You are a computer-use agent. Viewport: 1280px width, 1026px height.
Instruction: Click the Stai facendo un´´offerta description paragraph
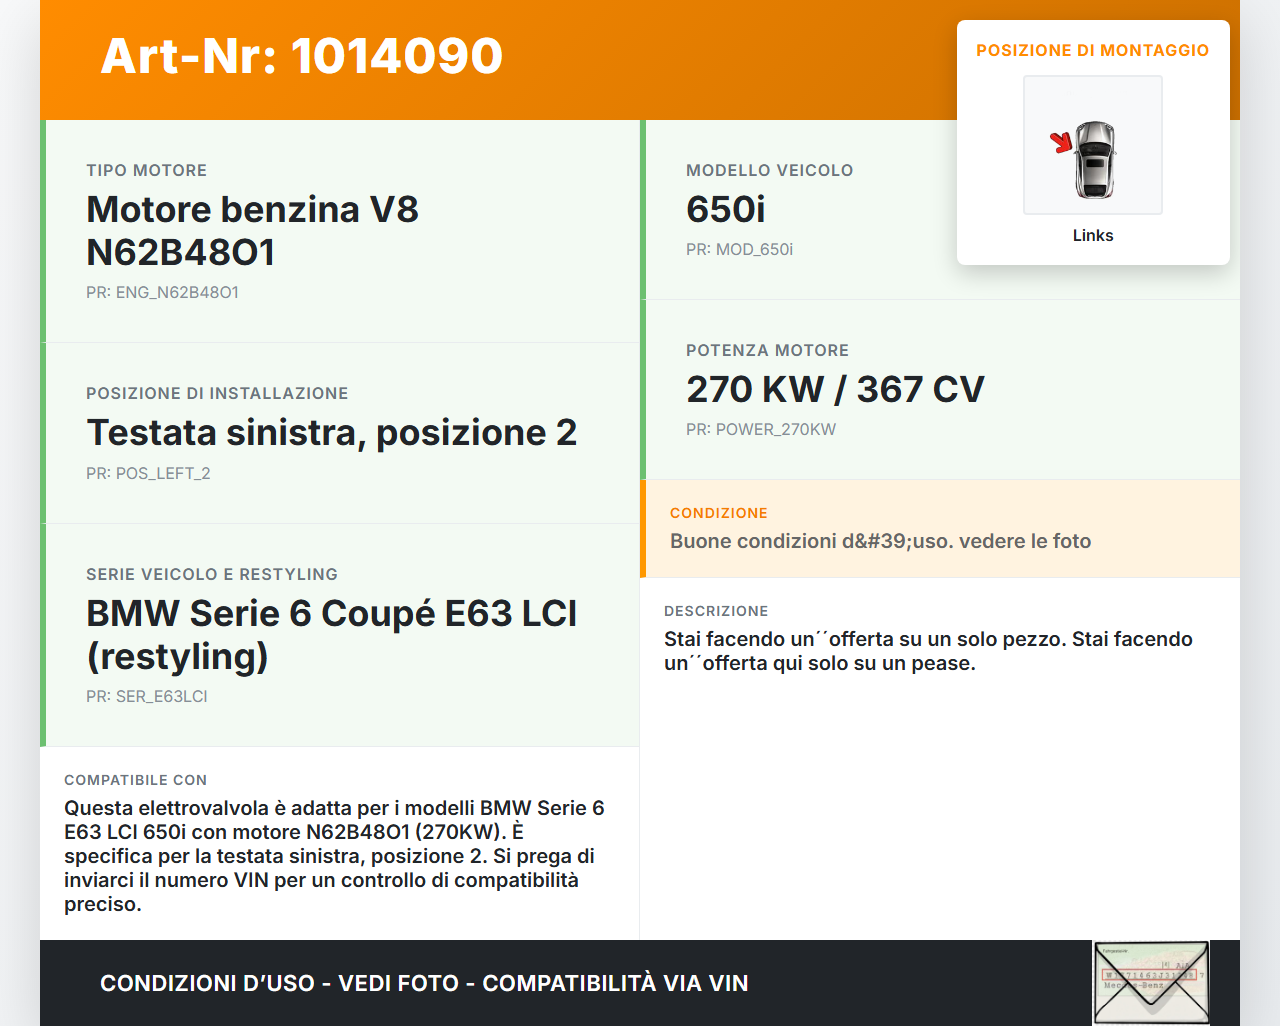(x=928, y=651)
